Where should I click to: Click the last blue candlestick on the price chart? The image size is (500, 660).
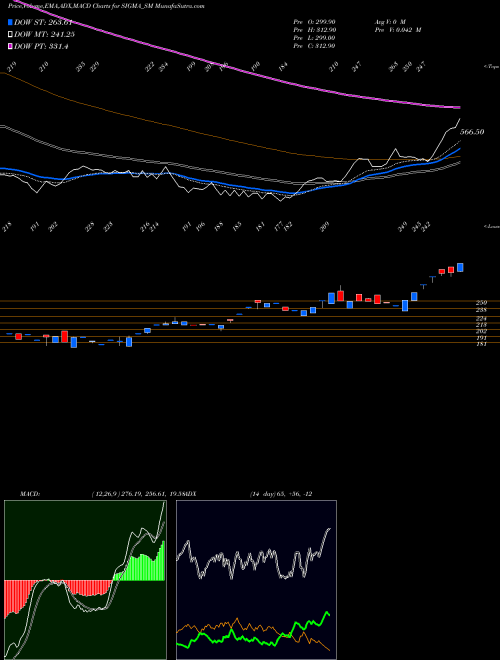tap(460, 267)
